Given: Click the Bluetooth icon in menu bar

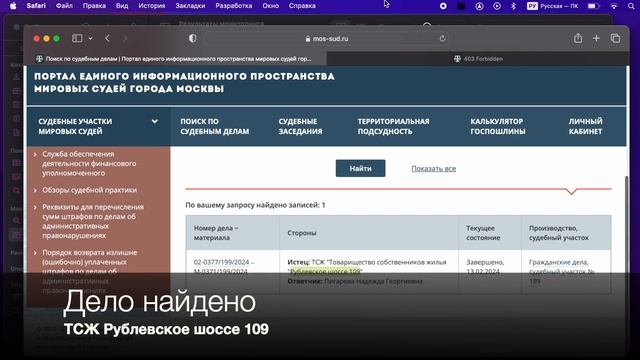Looking at the screenshot, I should click(514, 6).
